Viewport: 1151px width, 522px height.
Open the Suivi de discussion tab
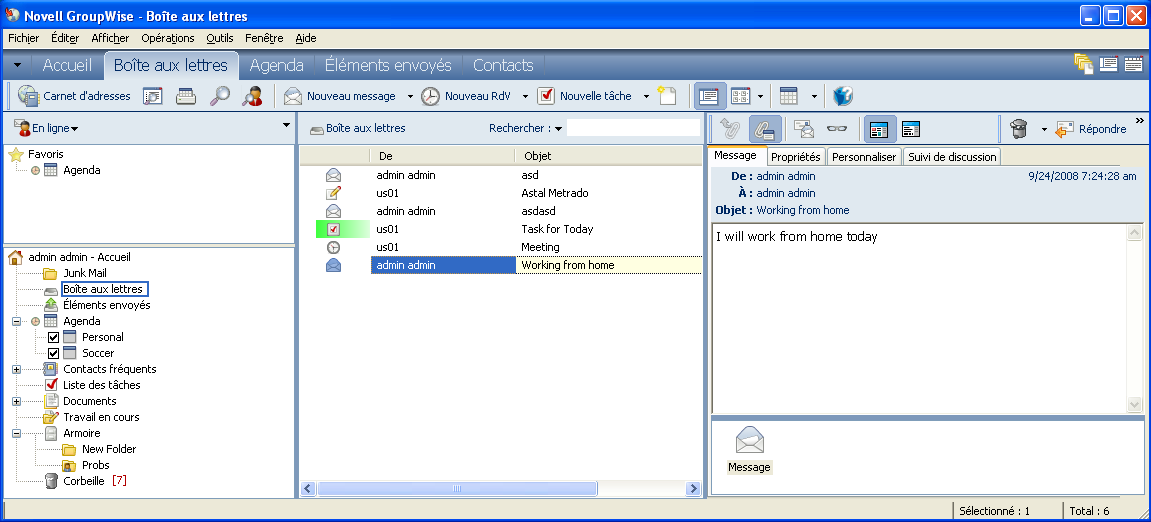951,157
